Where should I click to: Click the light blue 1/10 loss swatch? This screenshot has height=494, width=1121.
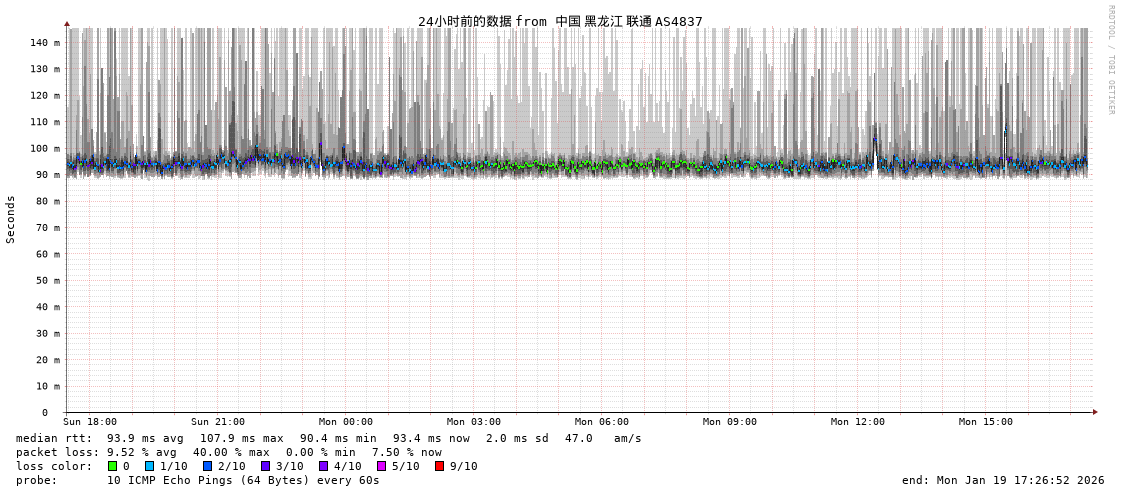pyautogui.click(x=149, y=466)
